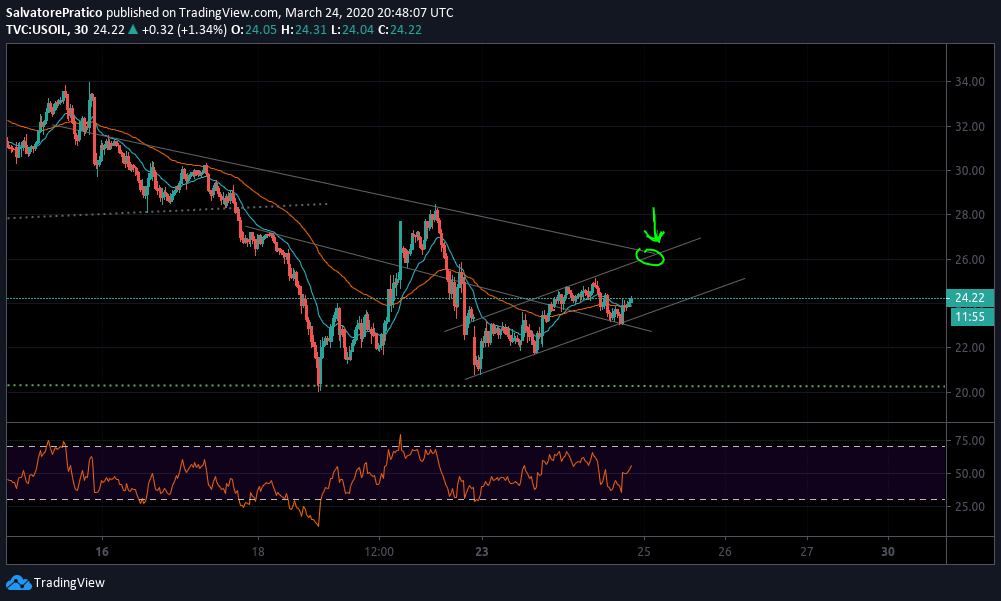This screenshot has height=601, width=1001.
Task: Click the high value 24.31
Action: coord(311,29)
